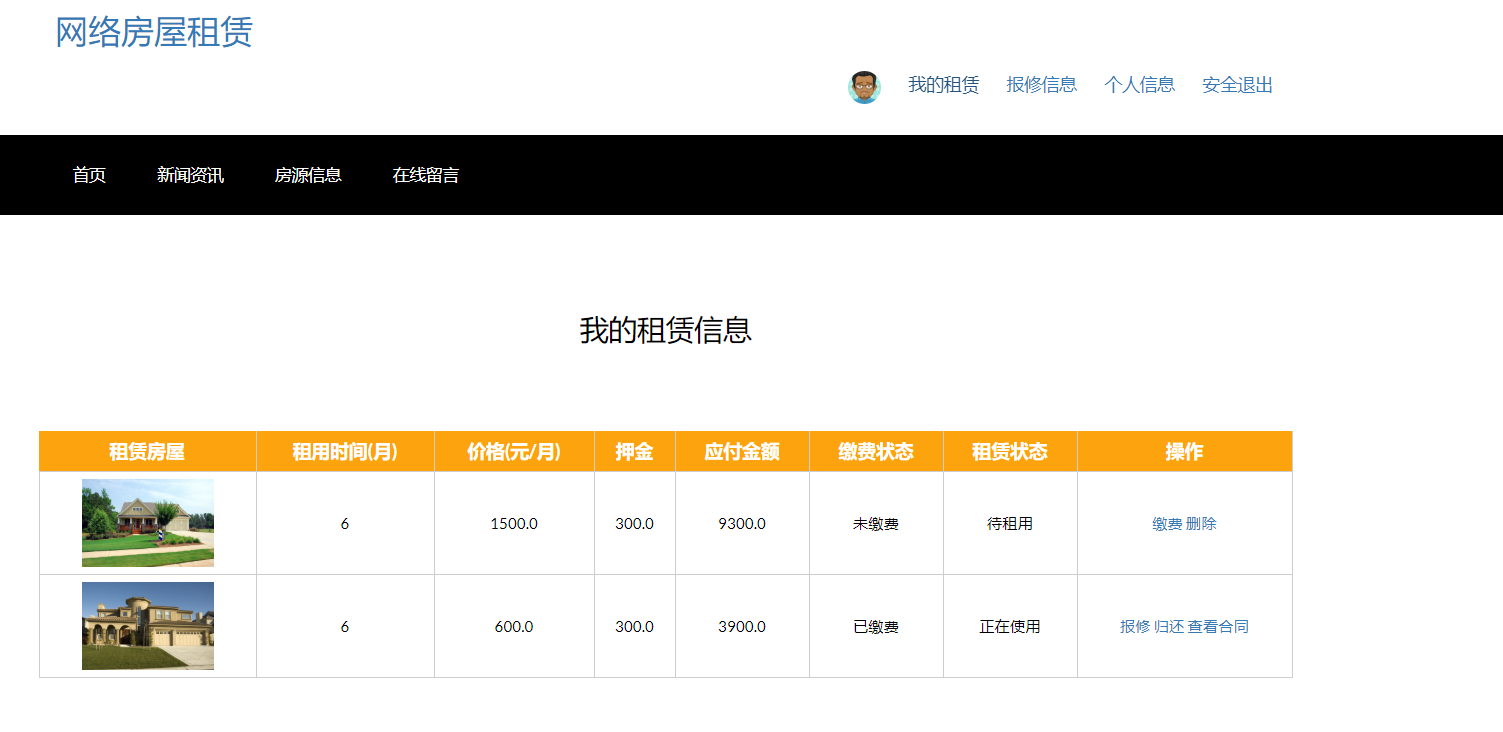The height and width of the screenshot is (732, 1503).
Task: Click the 正在使用 status cell
Action: [x=1010, y=627]
